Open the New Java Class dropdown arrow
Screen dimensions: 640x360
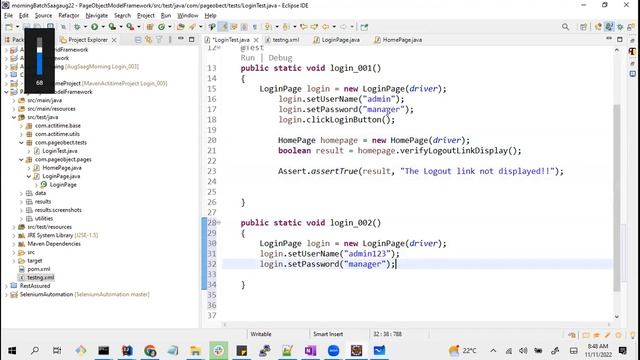[169, 27]
